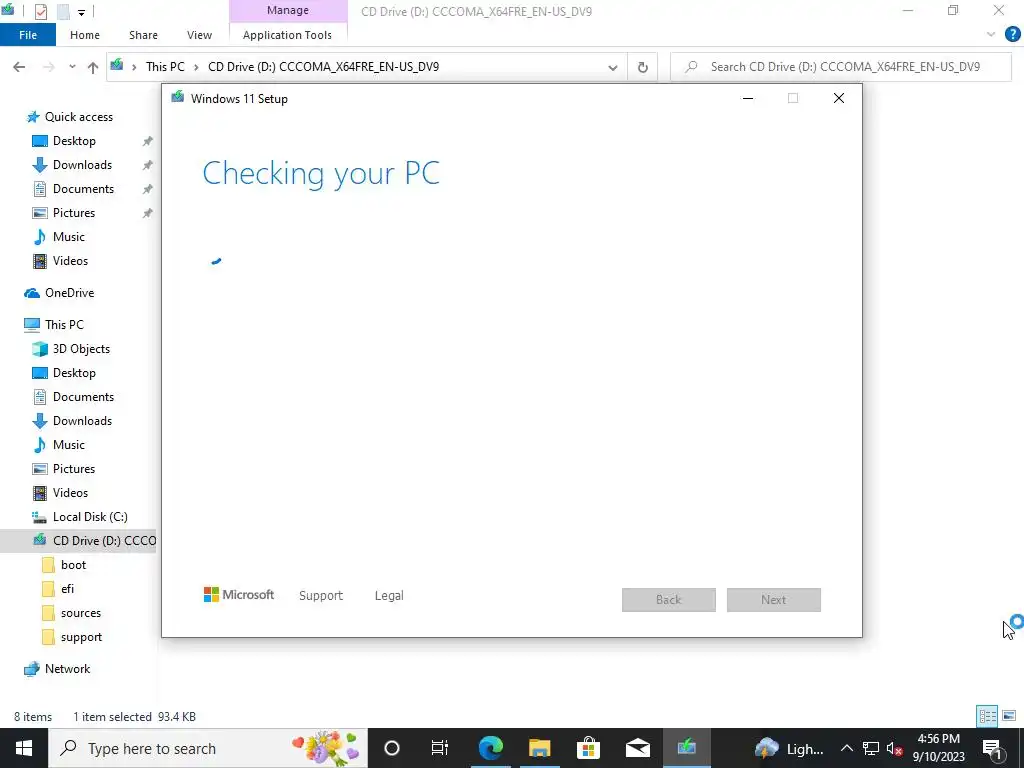Open the File tab in Explorer ribbon

(x=27, y=35)
